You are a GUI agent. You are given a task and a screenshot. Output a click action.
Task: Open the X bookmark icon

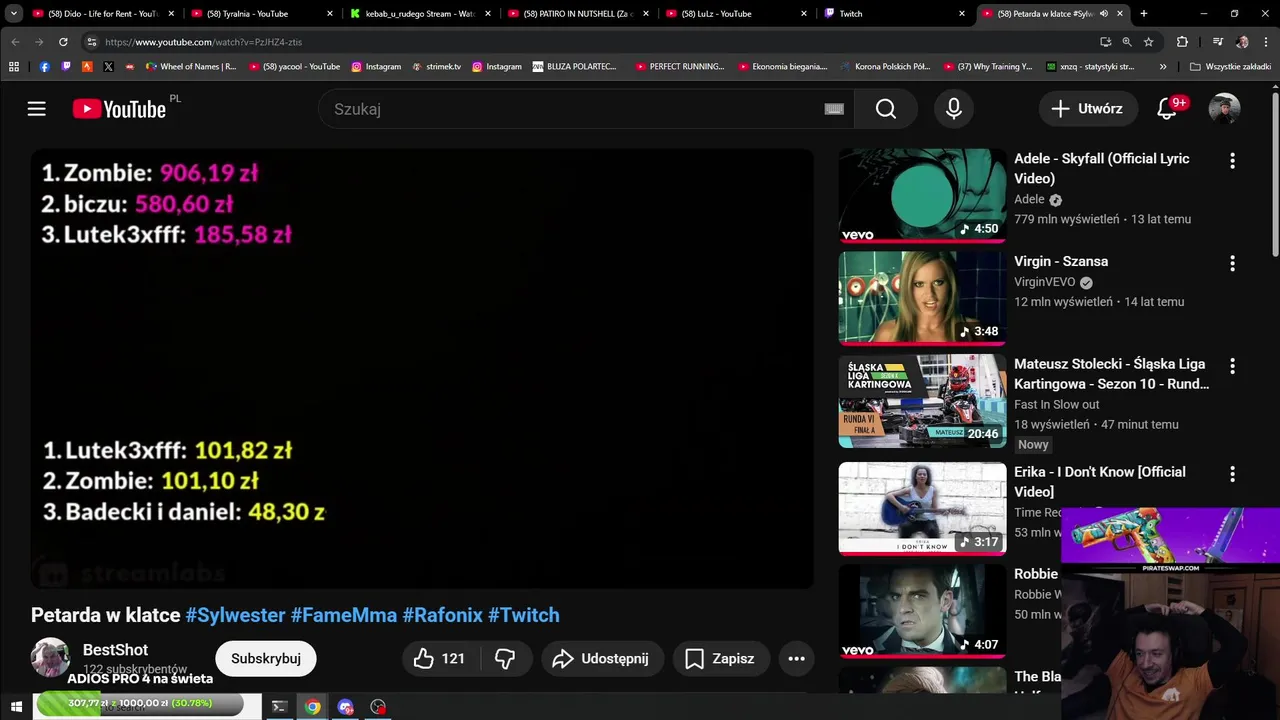click(x=108, y=67)
